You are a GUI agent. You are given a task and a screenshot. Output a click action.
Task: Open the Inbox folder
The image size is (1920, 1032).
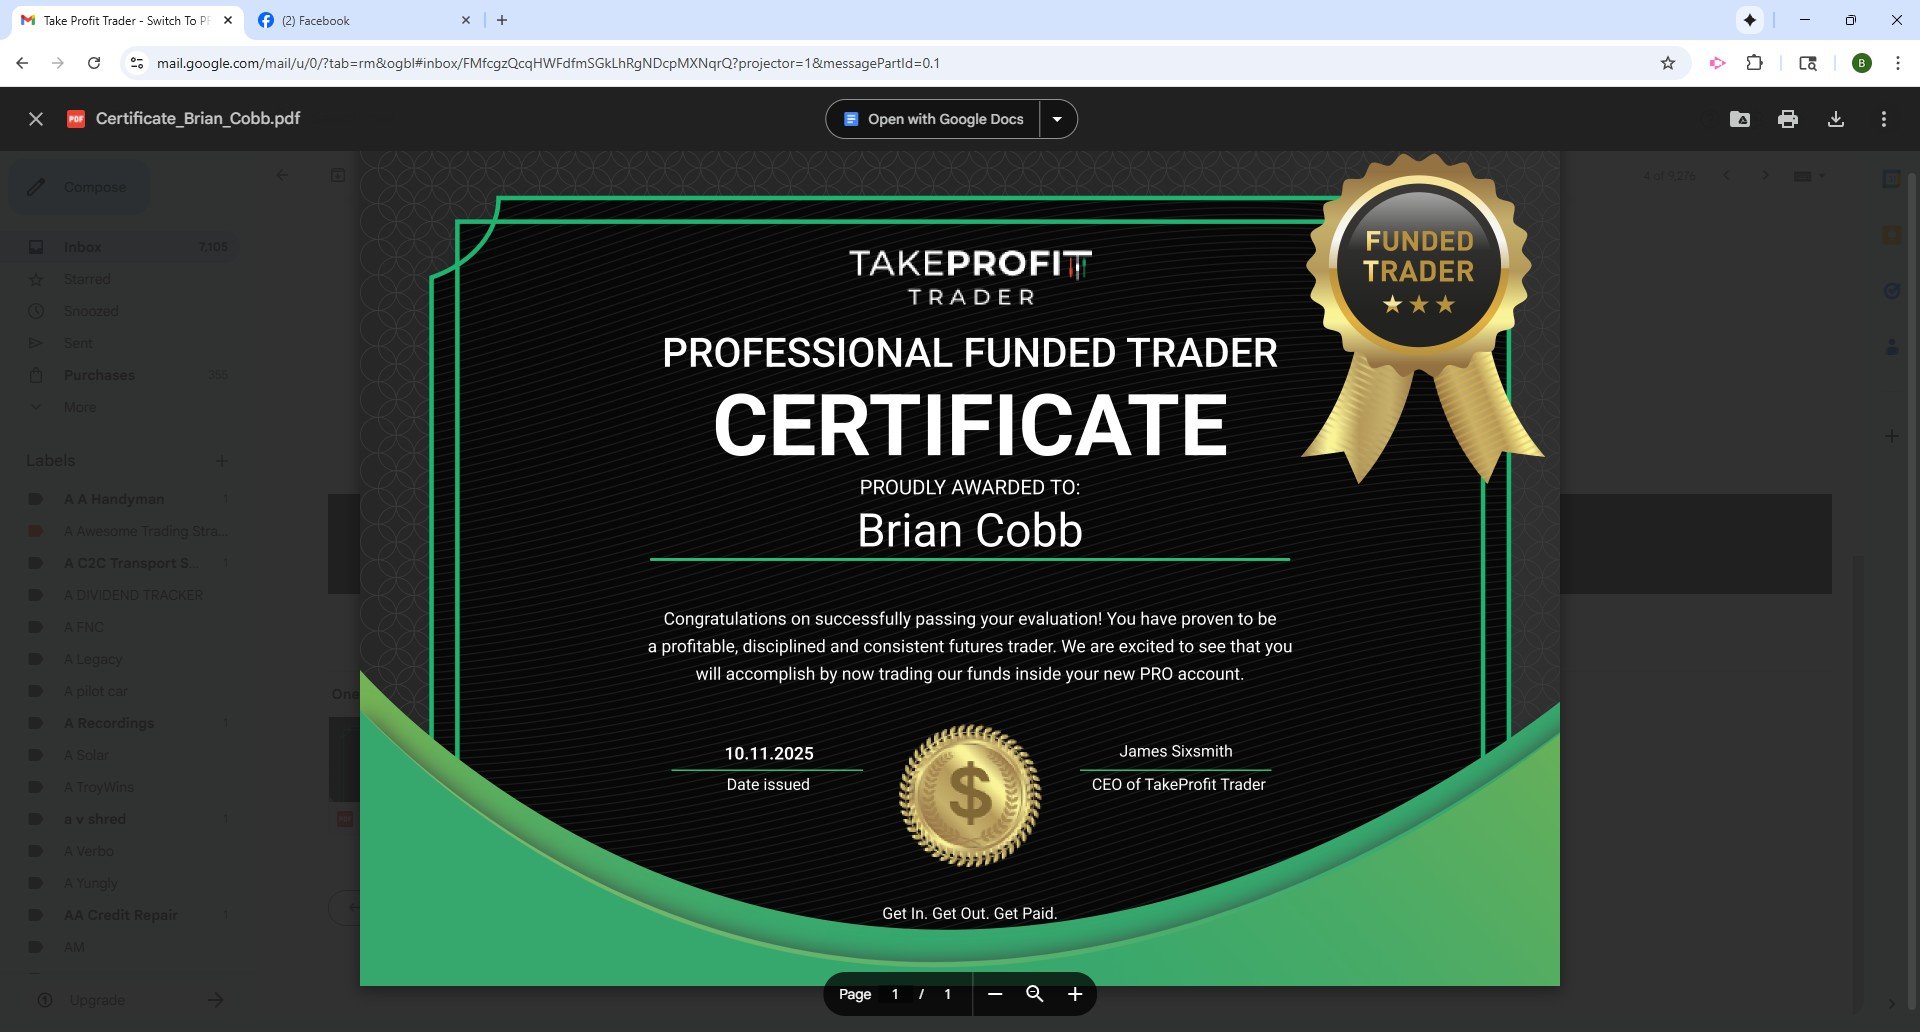pyautogui.click(x=120, y=247)
